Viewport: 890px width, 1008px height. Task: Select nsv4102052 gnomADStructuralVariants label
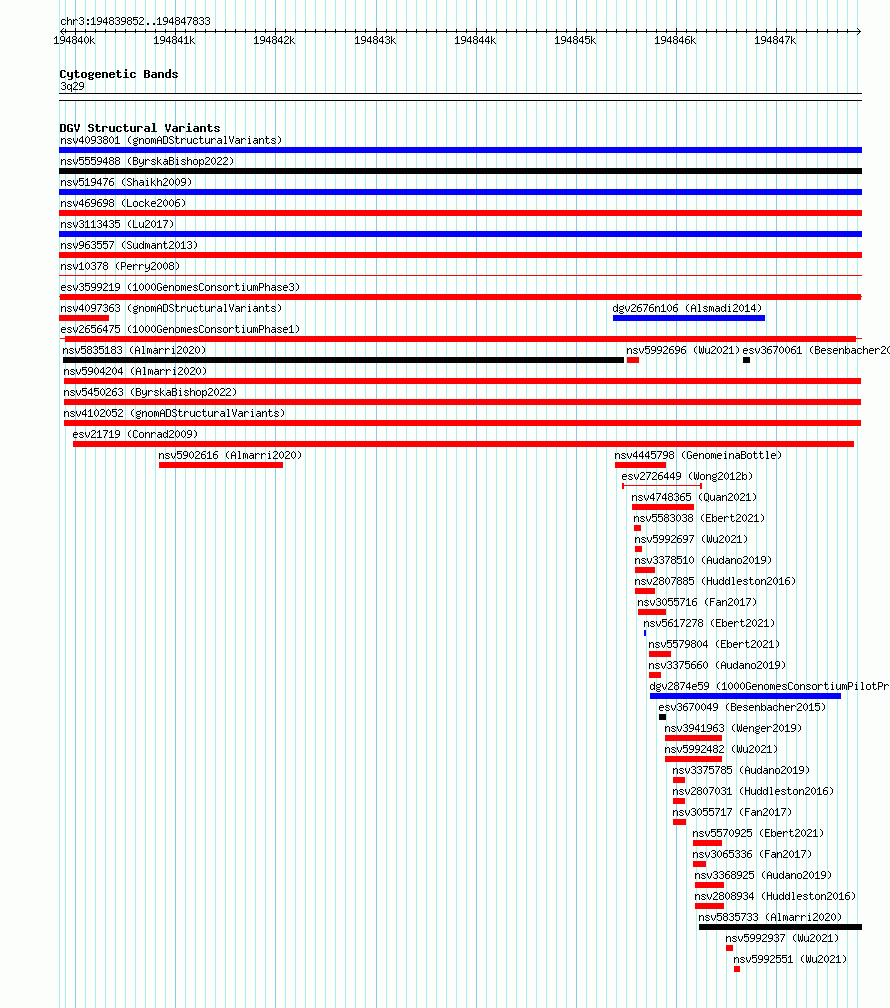coord(174,413)
